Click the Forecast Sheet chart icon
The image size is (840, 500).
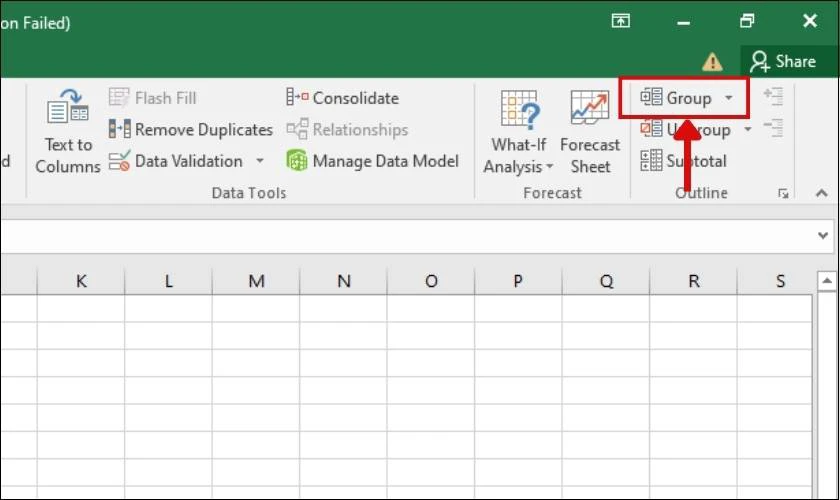tap(589, 107)
